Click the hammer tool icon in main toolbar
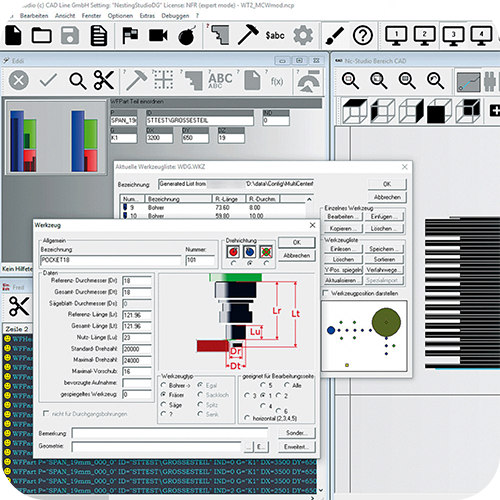This screenshot has height=500, width=500. [248, 35]
